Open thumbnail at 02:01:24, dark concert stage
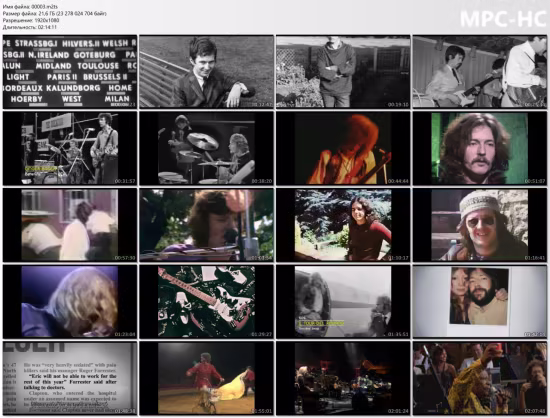550x418 pixels. pos(343,378)
